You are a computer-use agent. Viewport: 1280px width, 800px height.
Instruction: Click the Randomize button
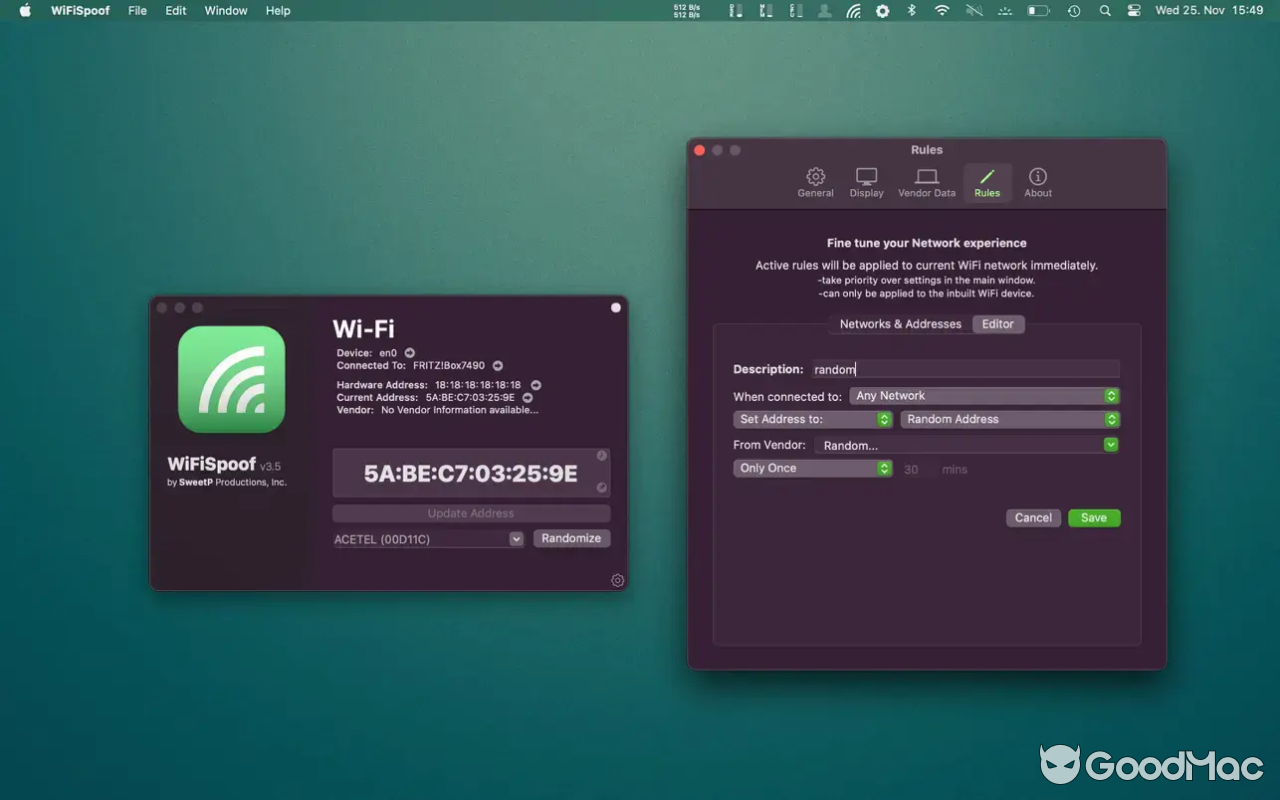click(571, 537)
